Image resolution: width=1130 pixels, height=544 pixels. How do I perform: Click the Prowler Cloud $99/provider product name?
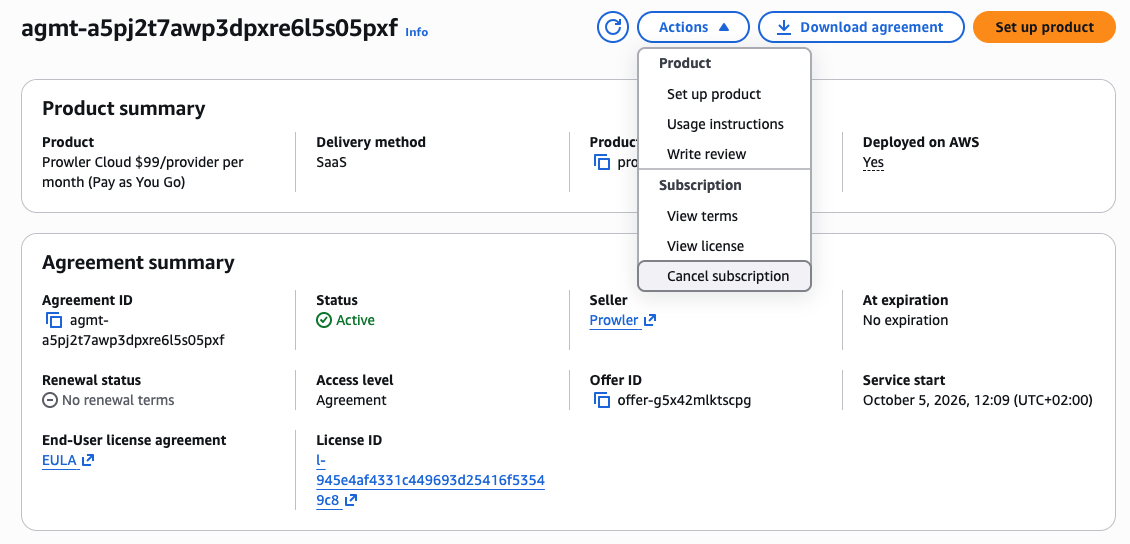coord(143,172)
